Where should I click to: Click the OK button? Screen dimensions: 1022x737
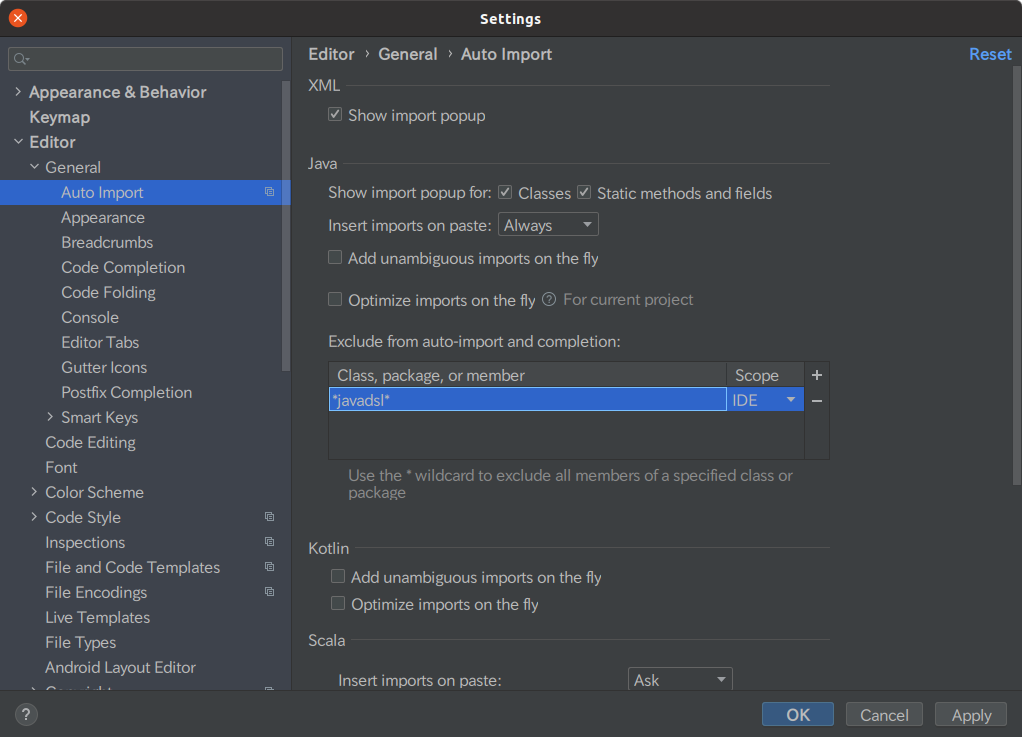click(x=797, y=714)
